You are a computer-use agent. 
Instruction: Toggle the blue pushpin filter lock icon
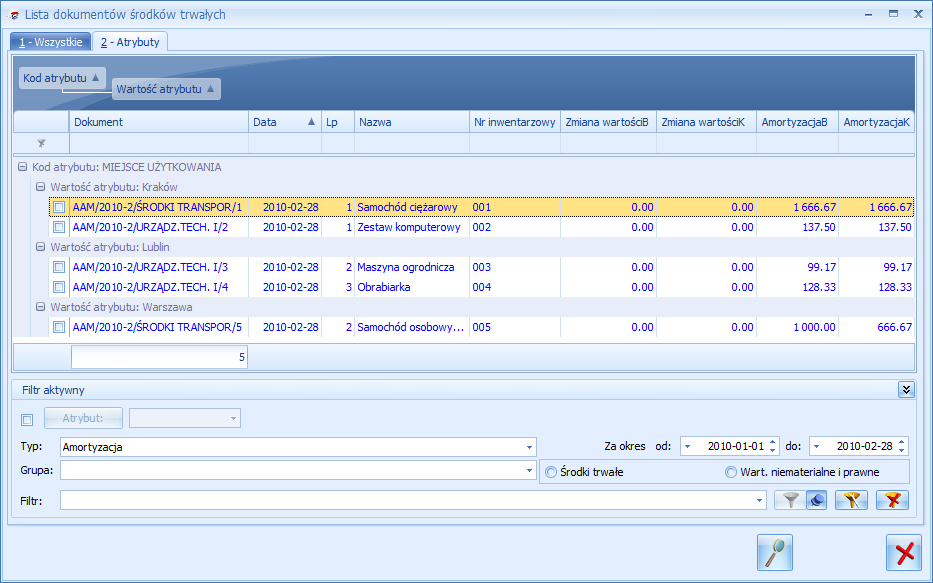[x=817, y=500]
